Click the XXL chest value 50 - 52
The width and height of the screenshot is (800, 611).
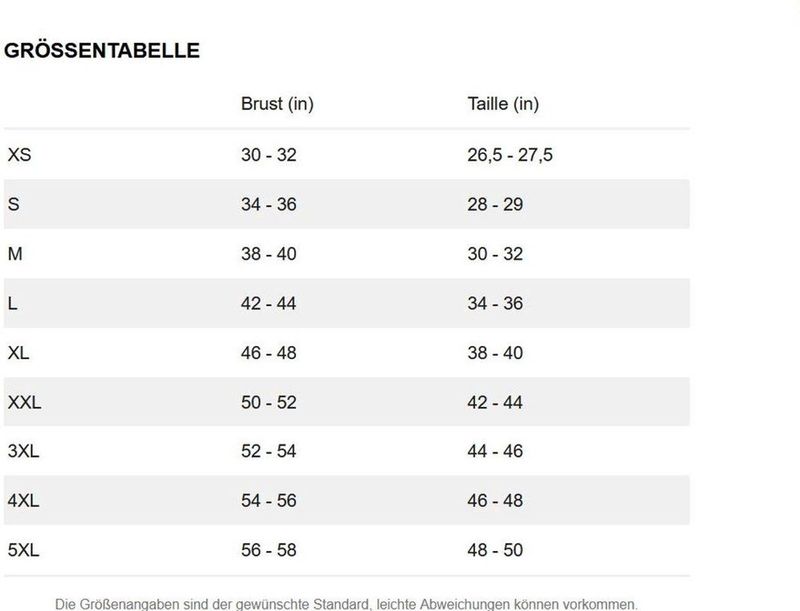click(x=269, y=402)
